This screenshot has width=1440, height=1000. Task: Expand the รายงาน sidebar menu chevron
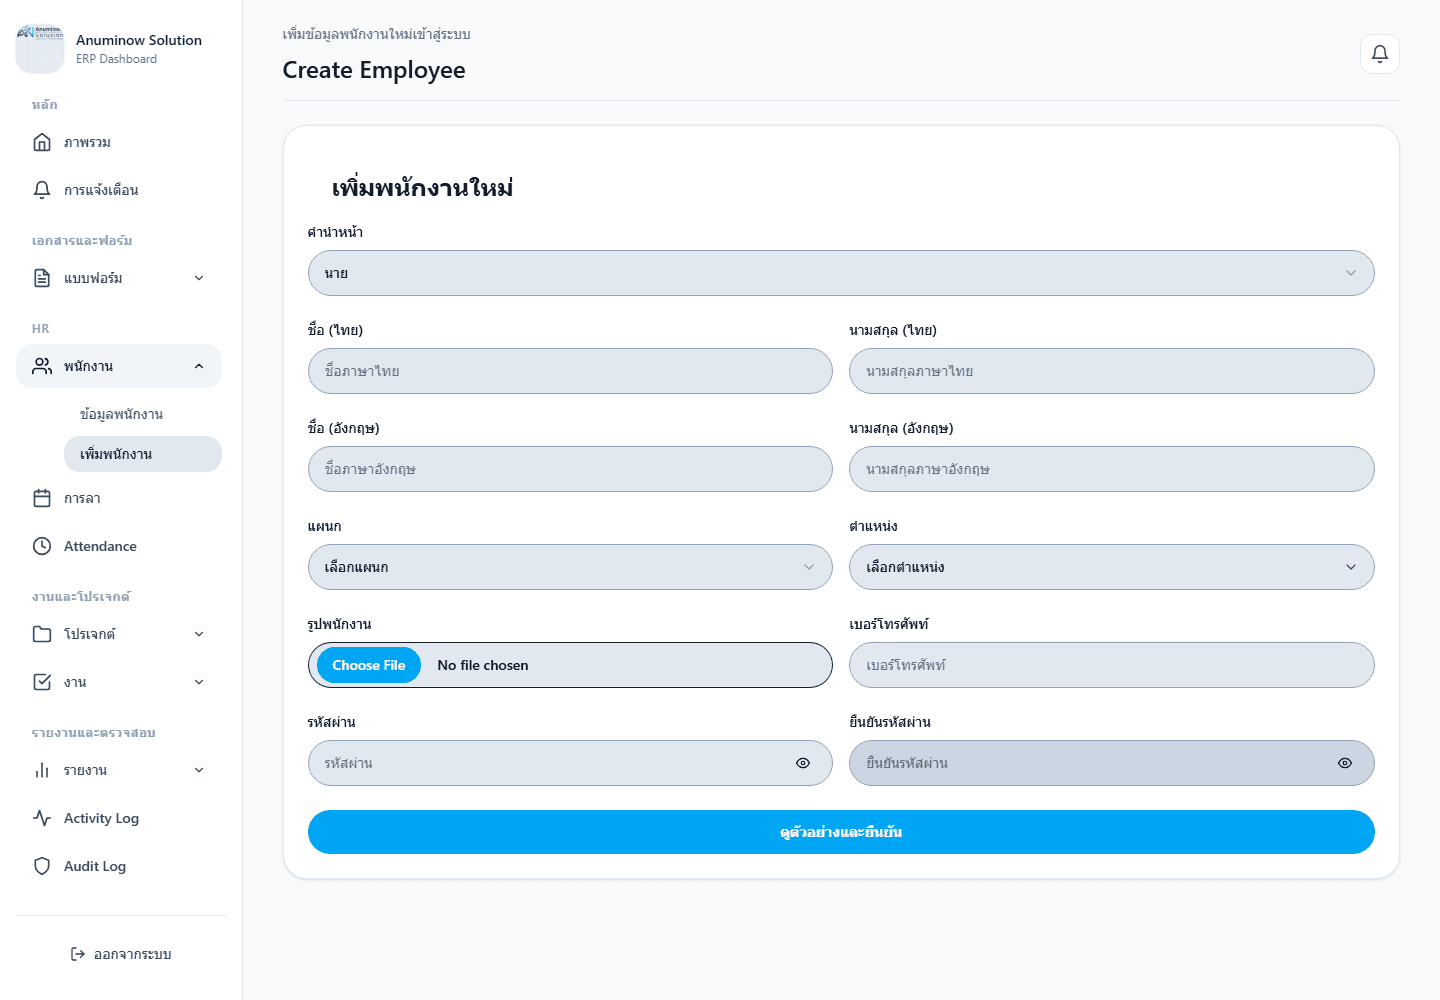tap(199, 770)
